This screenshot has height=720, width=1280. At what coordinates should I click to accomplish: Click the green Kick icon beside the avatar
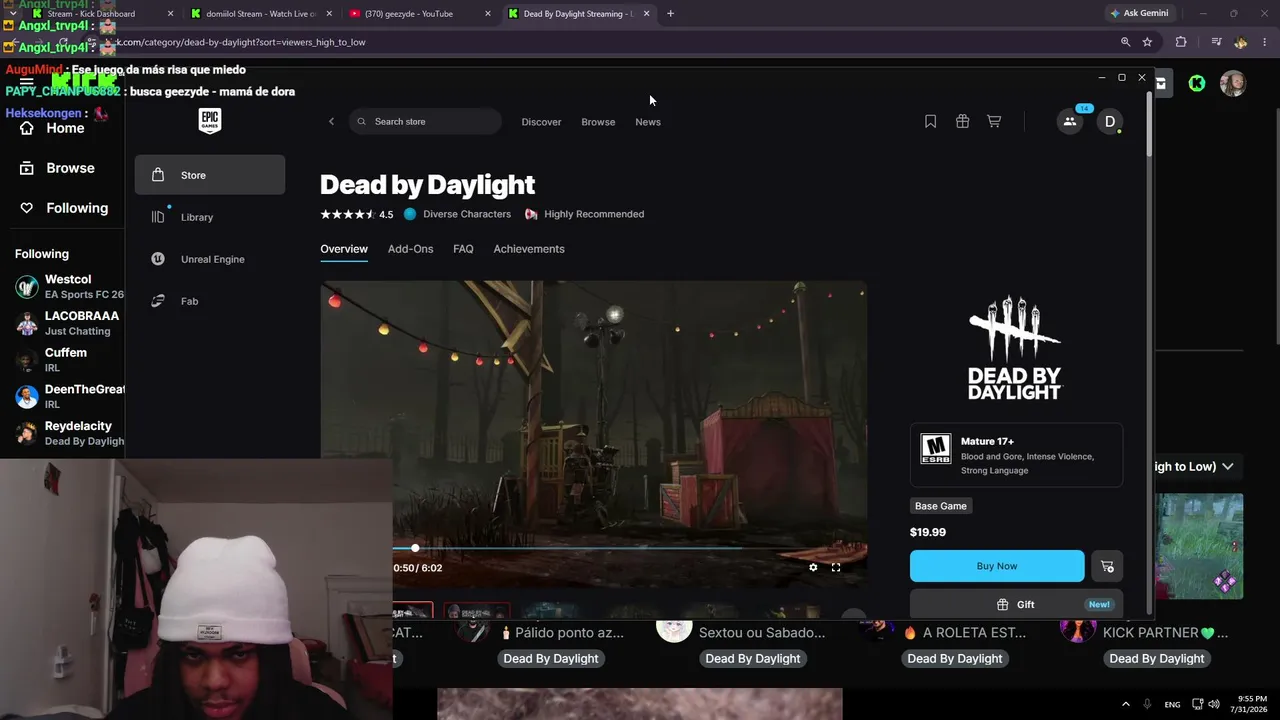1197,83
